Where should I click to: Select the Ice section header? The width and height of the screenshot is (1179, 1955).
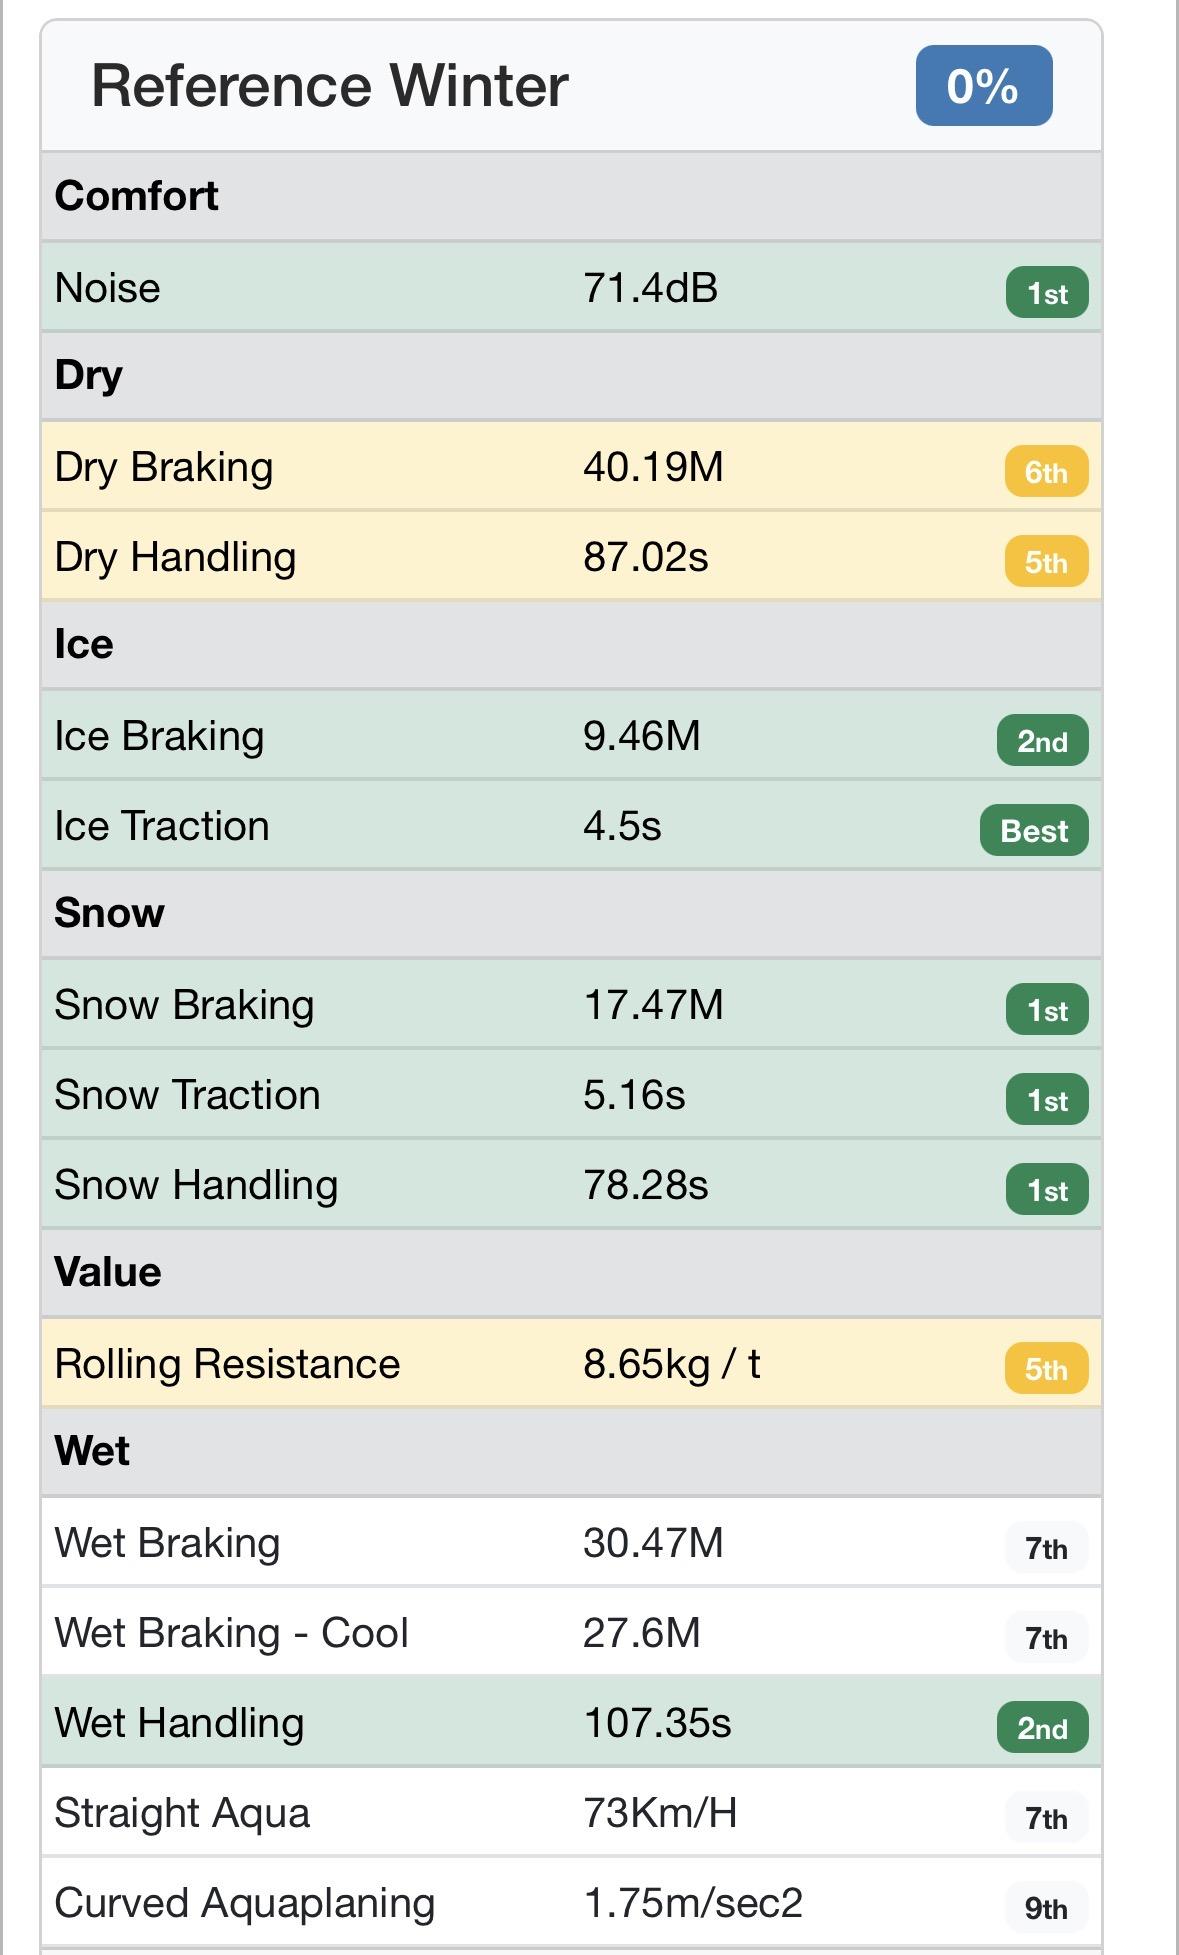tap(84, 644)
